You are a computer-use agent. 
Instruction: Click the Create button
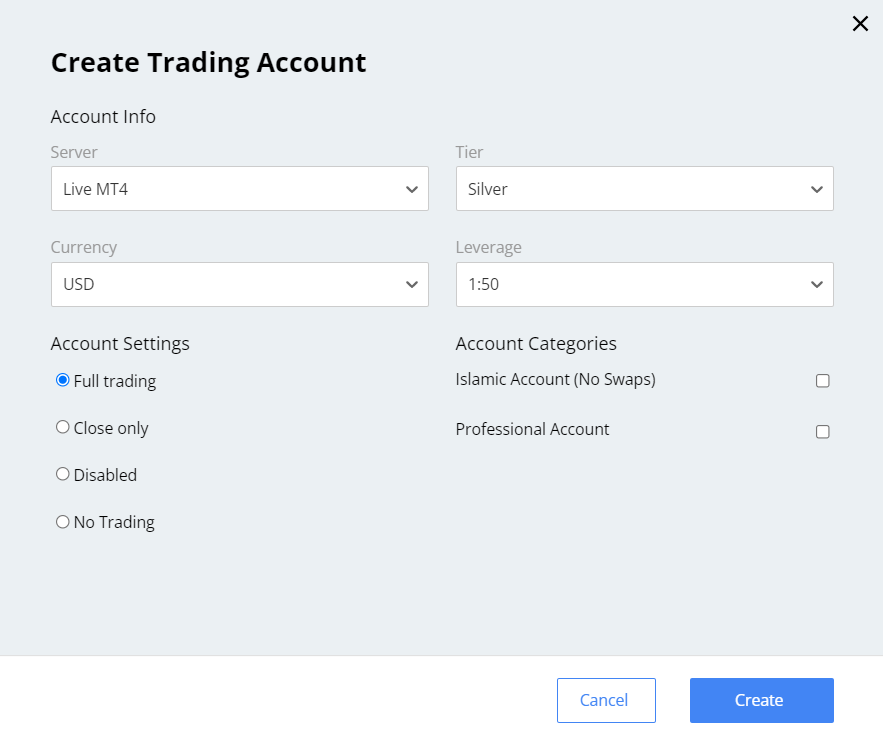[x=761, y=700]
